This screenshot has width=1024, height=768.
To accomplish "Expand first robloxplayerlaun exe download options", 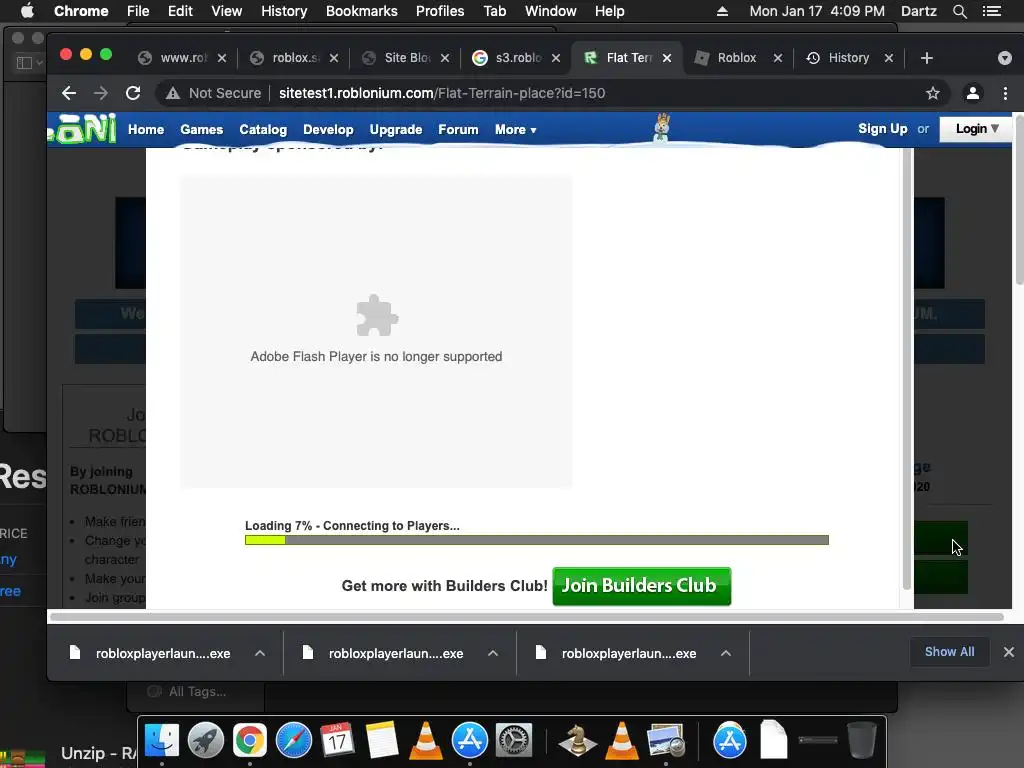I will (260, 653).
